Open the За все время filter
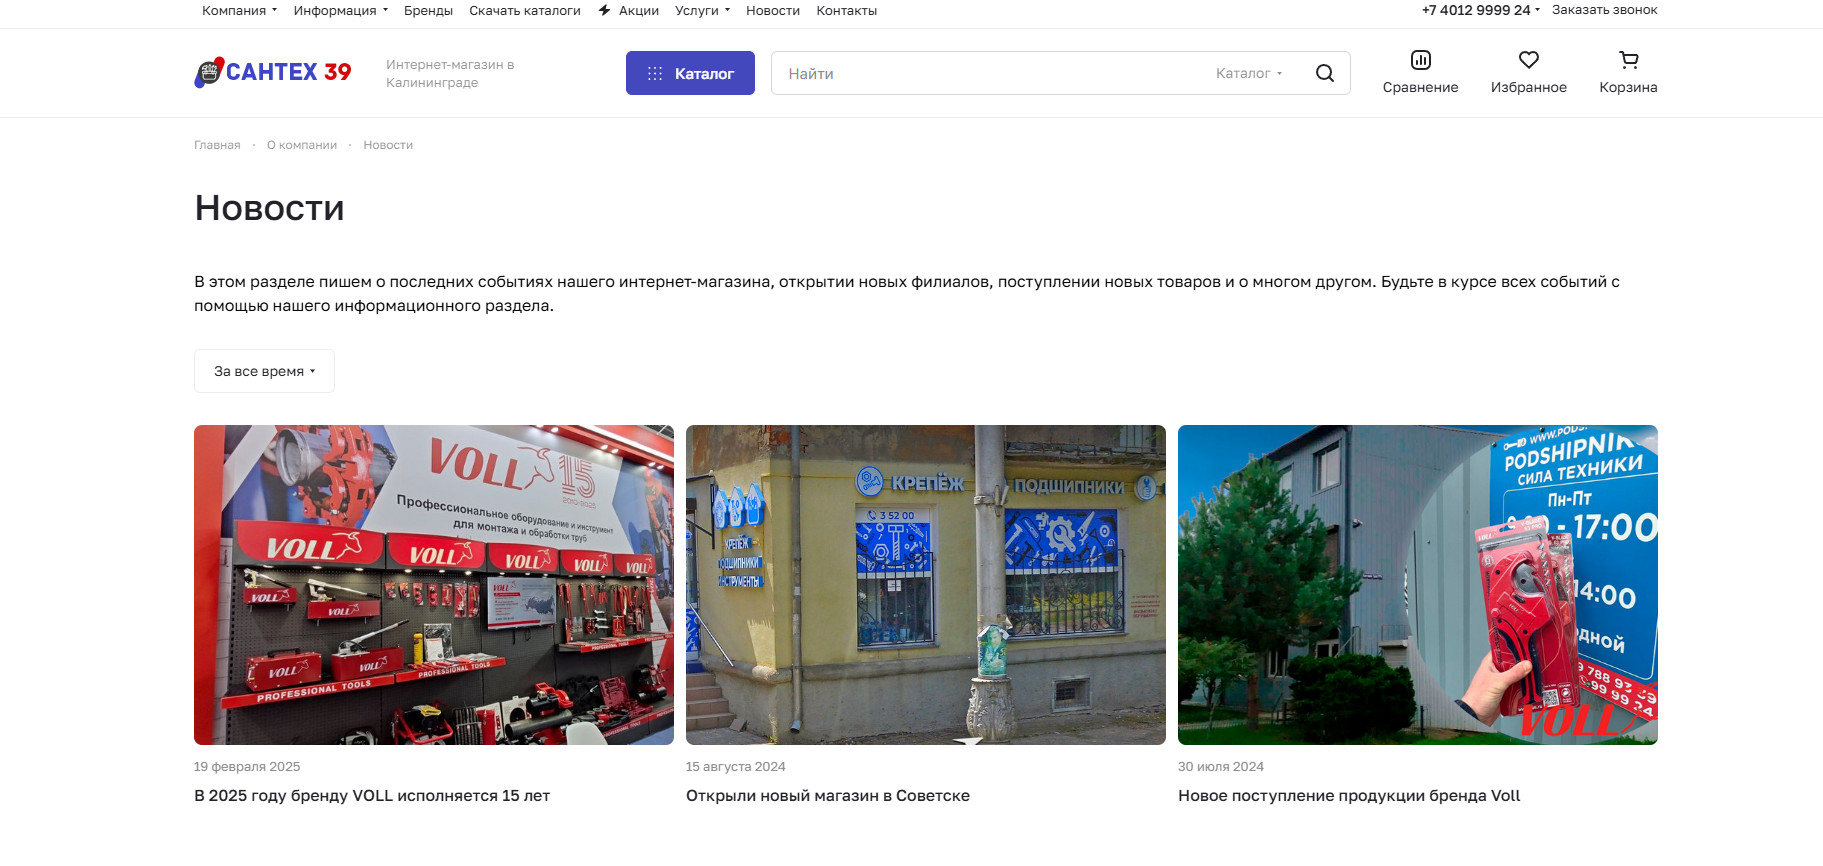1823x866 pixels. tap(264, 371)
